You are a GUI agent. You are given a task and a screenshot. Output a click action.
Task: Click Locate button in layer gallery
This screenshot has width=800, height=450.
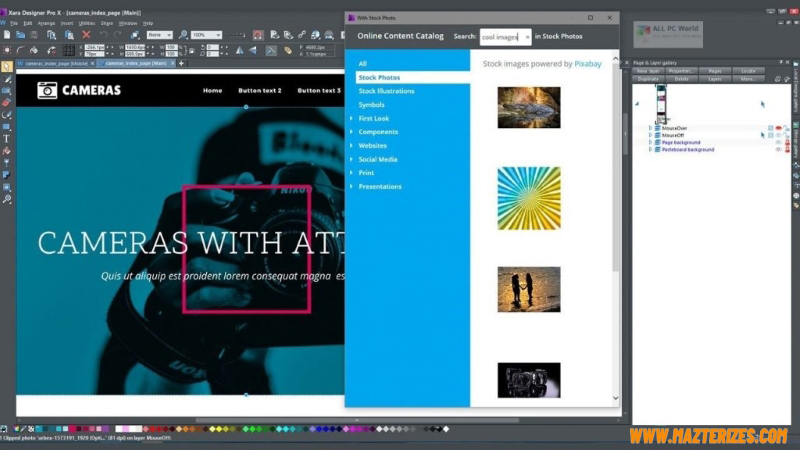click(x=748, y=71)
